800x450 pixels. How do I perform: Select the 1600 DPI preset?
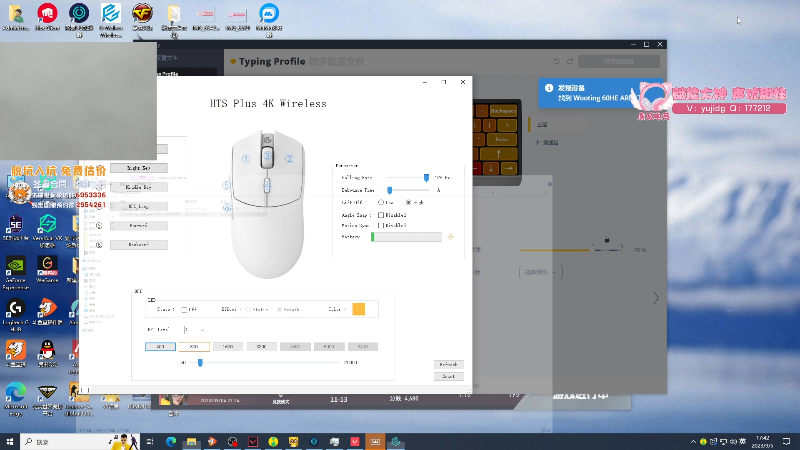point(228,346)
